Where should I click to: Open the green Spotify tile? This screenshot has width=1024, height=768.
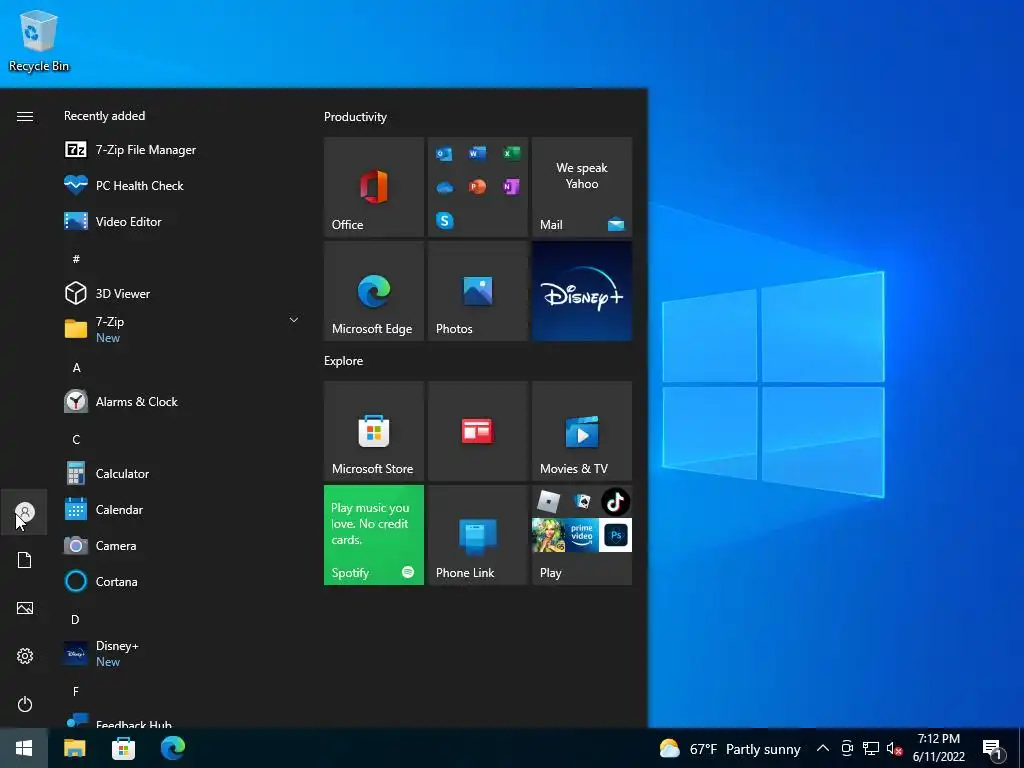click(374, 535)
